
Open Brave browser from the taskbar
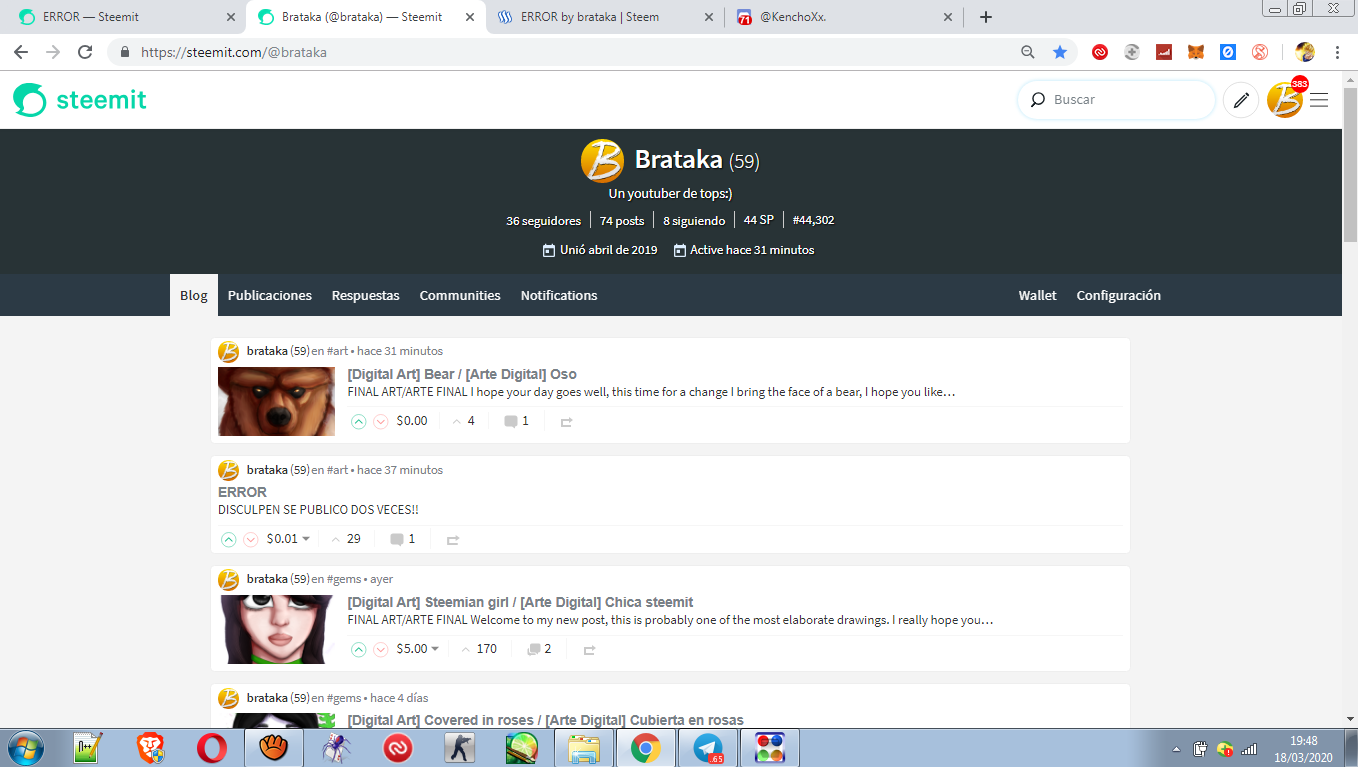coord(150,747)
